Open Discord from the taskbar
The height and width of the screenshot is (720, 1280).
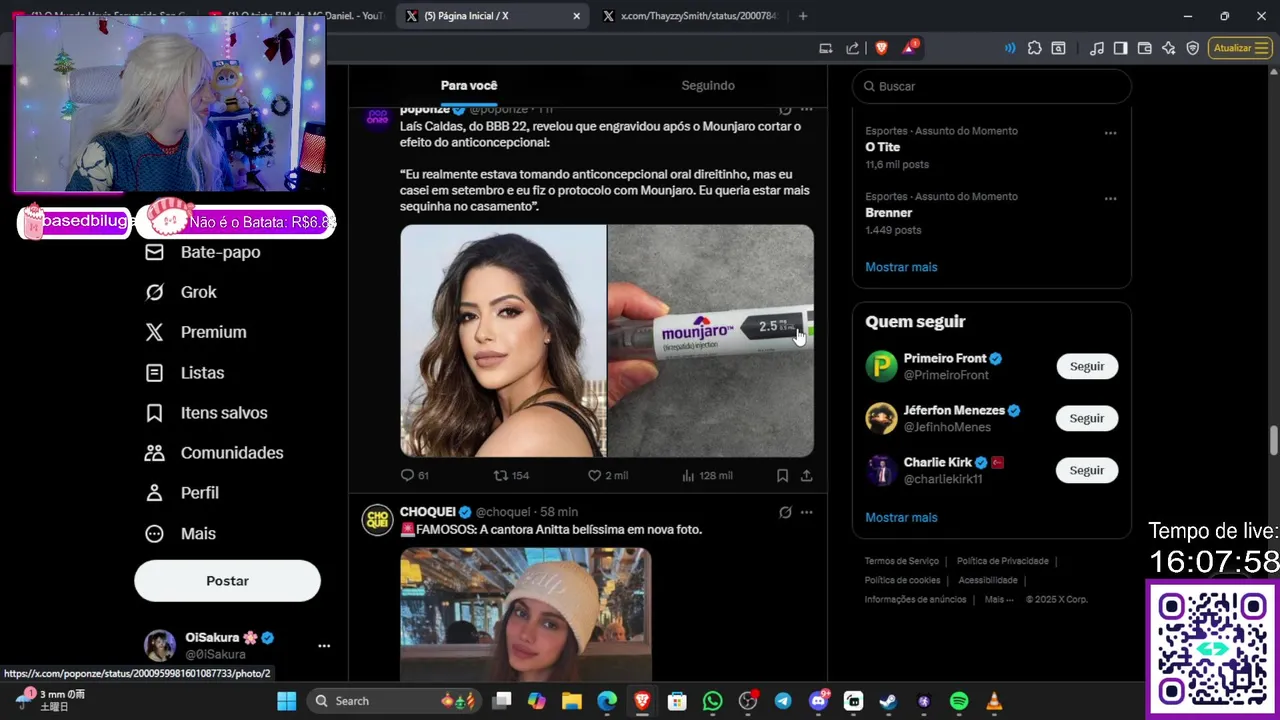pos(818,701)
